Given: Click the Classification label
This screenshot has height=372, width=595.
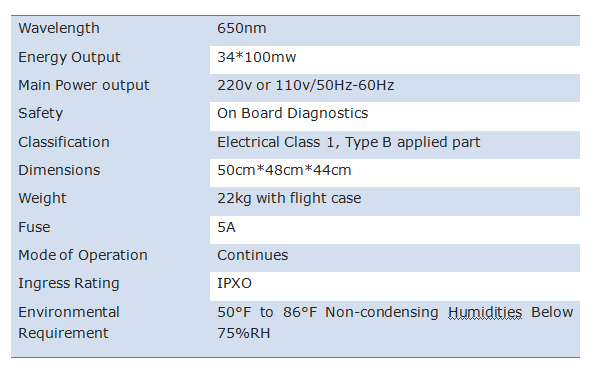Looking at the screenshot, I should coord(64,142).
